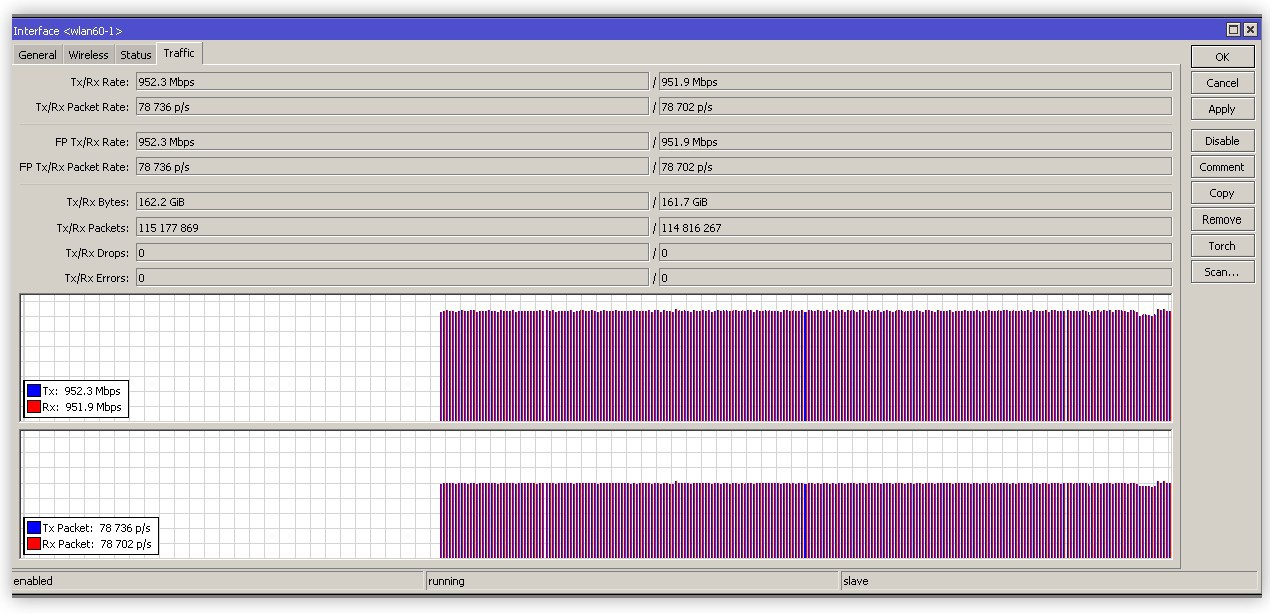Click the Rx Bytes field showing 161.7 GiB

(914, 202)
